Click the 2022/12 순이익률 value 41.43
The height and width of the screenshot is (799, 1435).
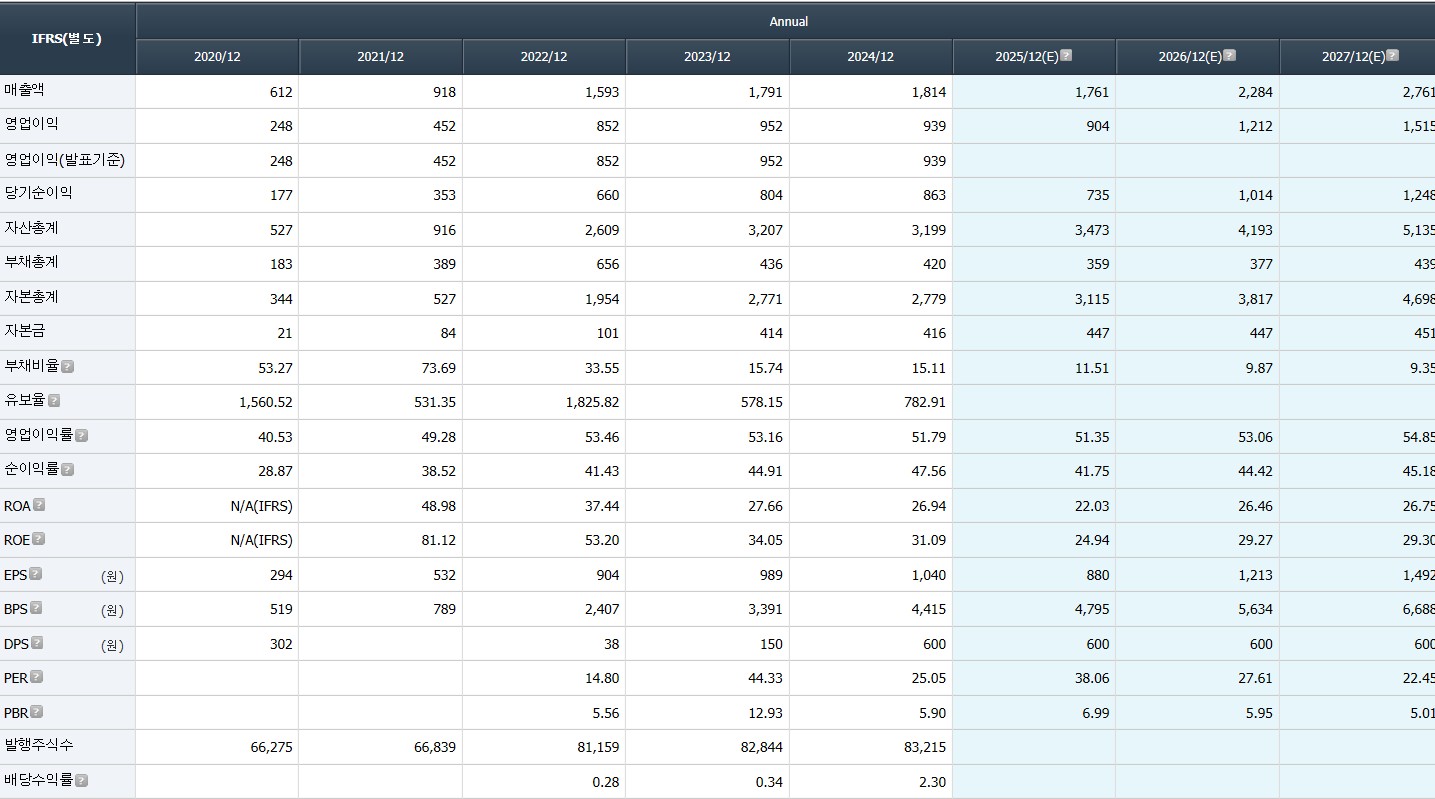click(602, 471)
